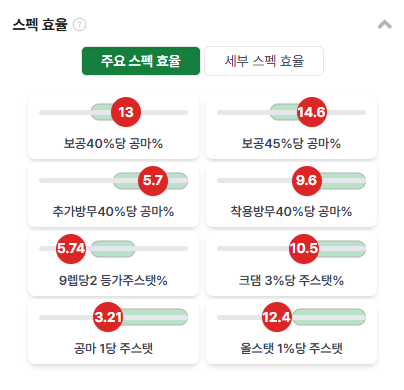Click the red 10.5 slider marker
404x390 pixels.
tap(304, 249)
